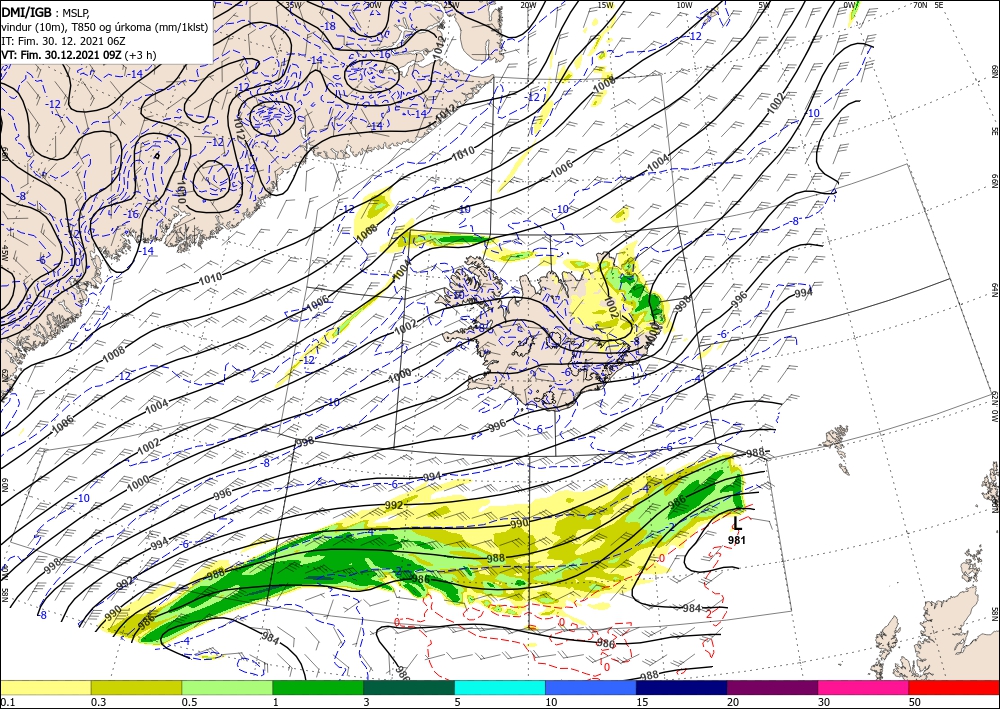The width and height of the screenshot is (1000, 709).
Task: Click the '70N 5E' corner grid label
Action: [x=927, y=4]
